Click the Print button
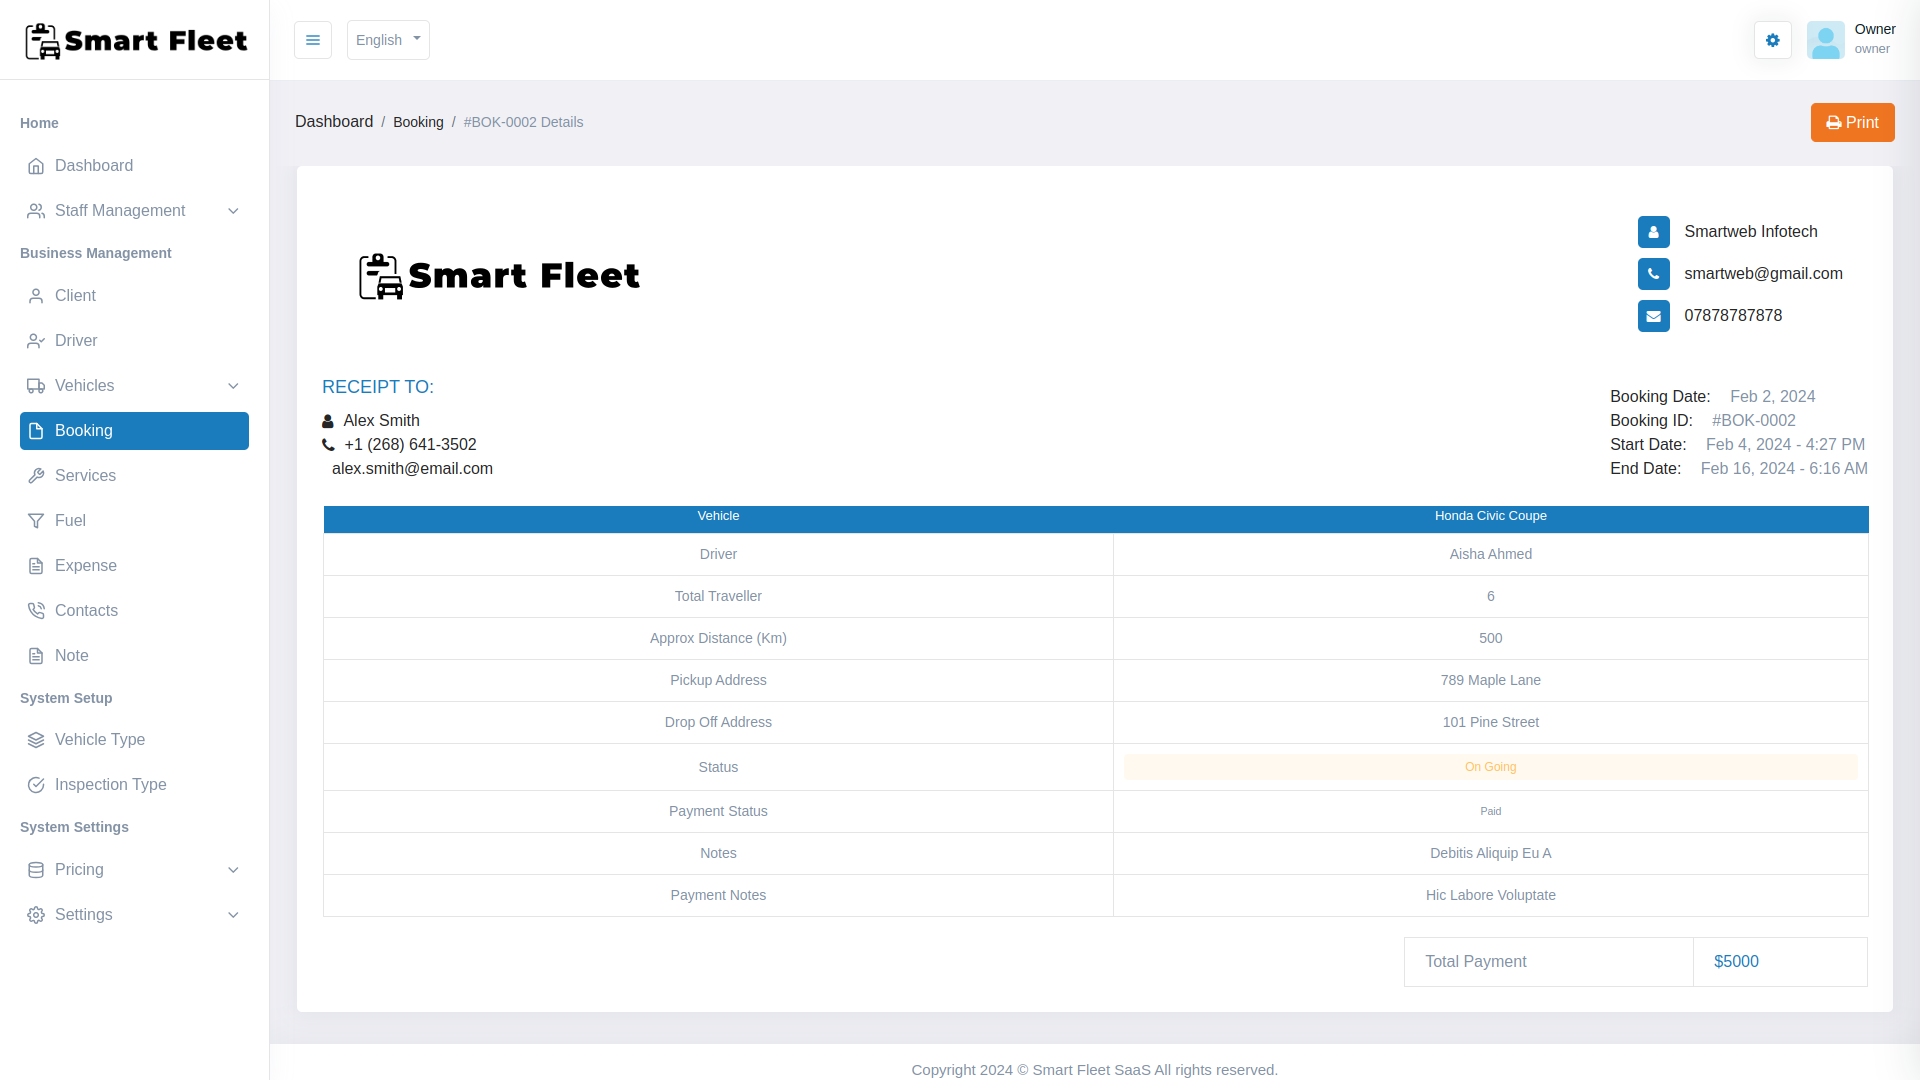The image size is (1920, 1080). click(1852, 122)
